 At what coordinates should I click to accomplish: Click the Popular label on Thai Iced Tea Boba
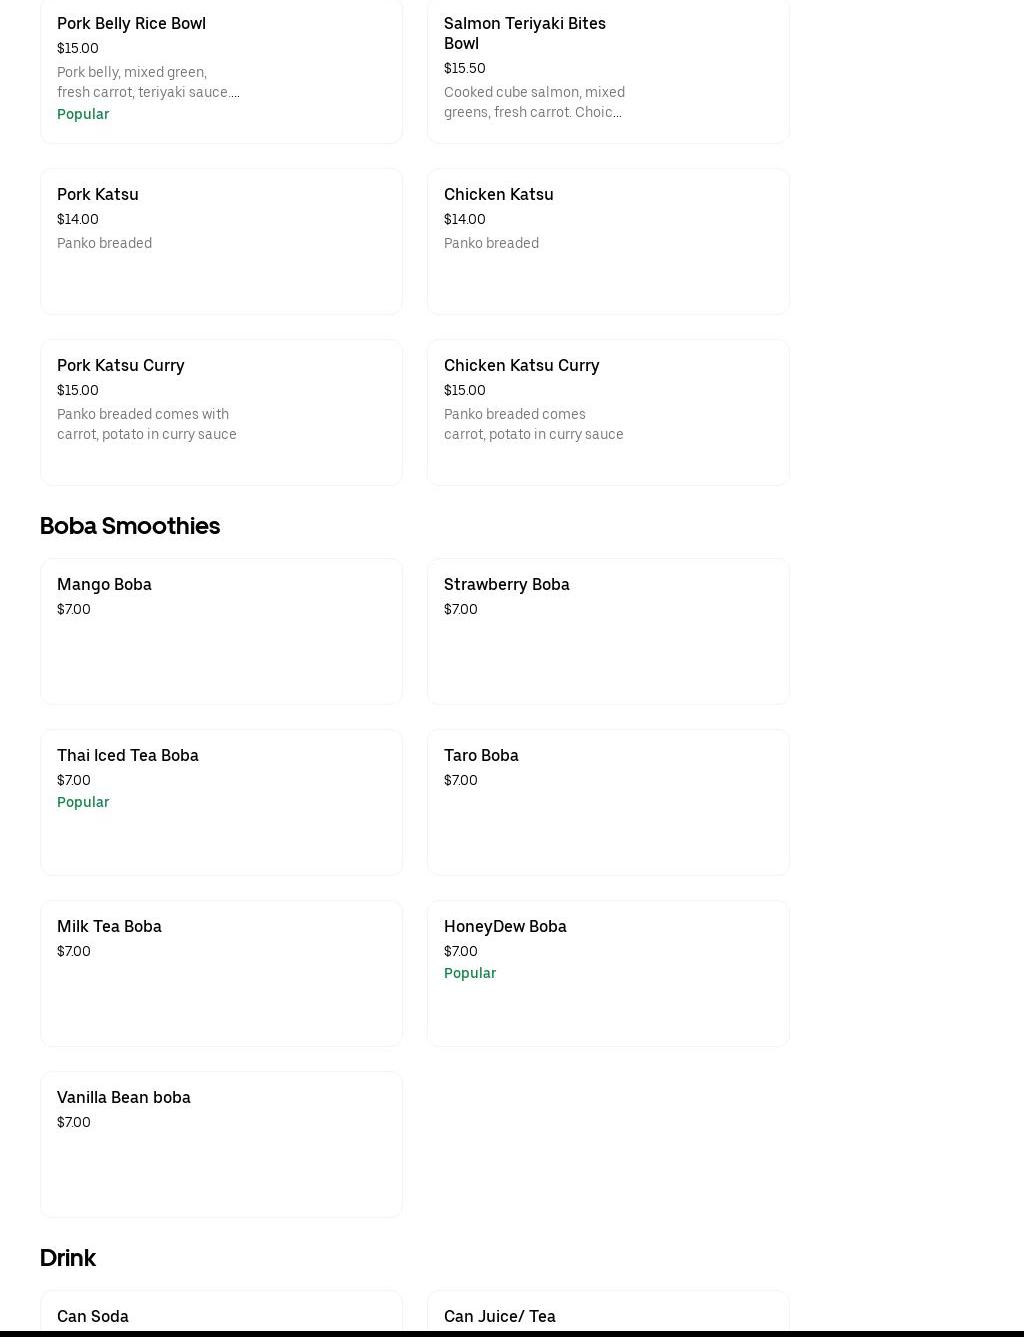coord(83,802)
